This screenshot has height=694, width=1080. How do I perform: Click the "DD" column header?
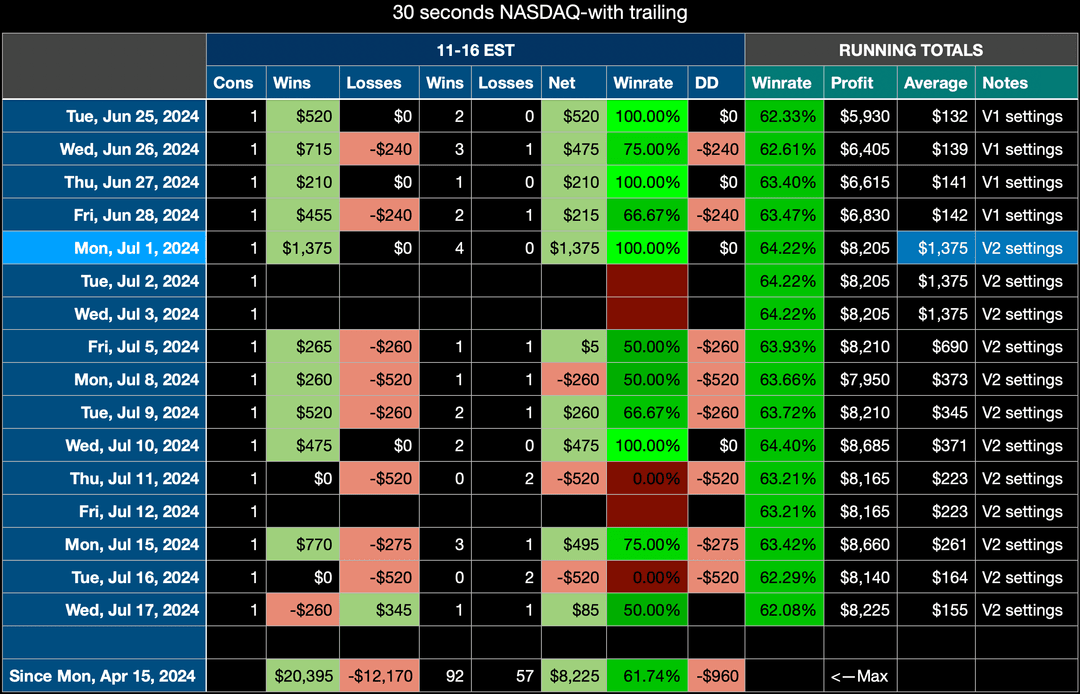716,83
